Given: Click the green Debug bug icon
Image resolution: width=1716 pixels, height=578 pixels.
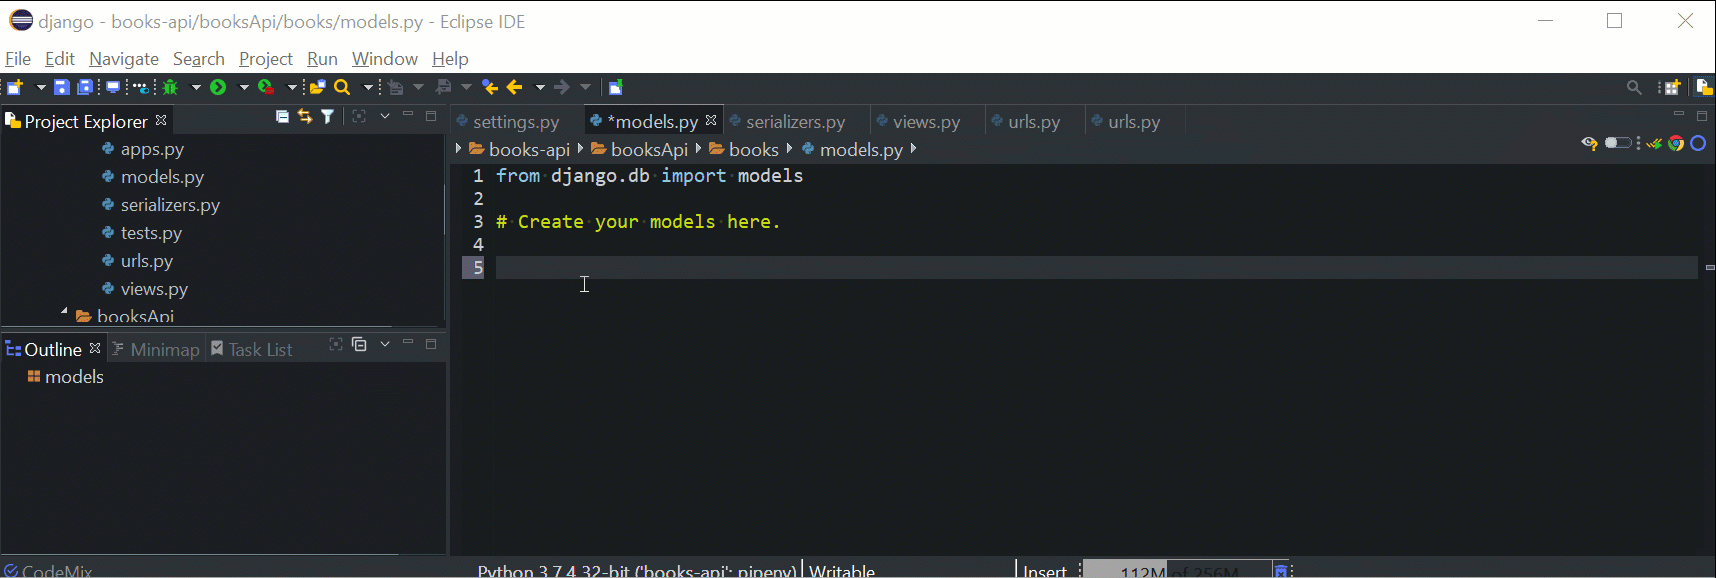Looking at the screenshot, I should [171, 88].
